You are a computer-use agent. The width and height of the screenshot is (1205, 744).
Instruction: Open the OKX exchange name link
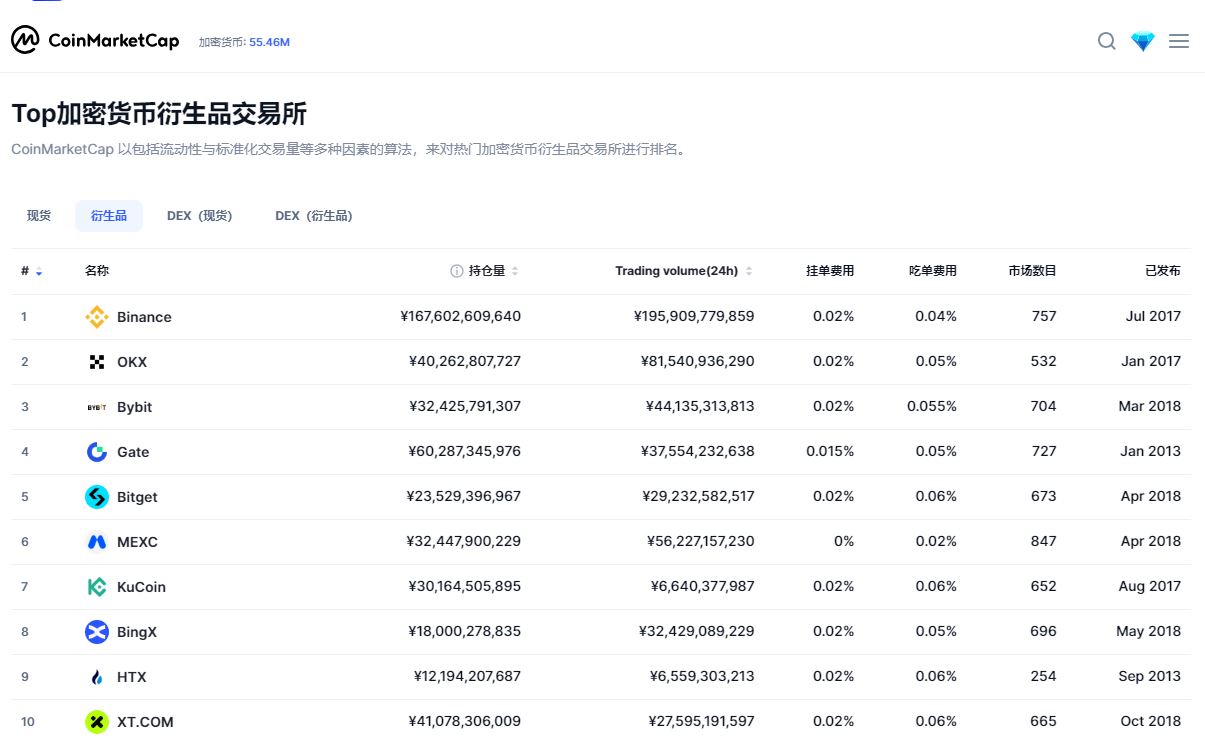[132, 362]
